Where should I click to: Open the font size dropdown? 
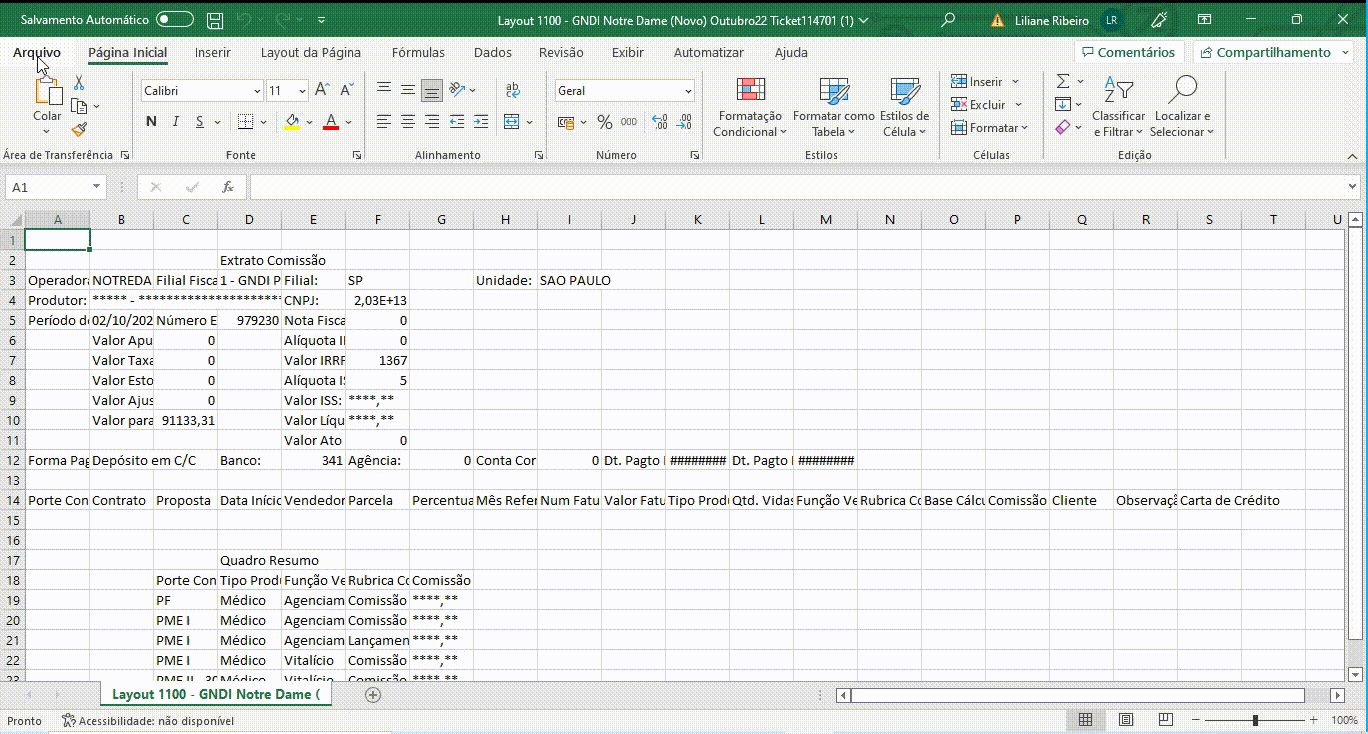tap(302, 91)
